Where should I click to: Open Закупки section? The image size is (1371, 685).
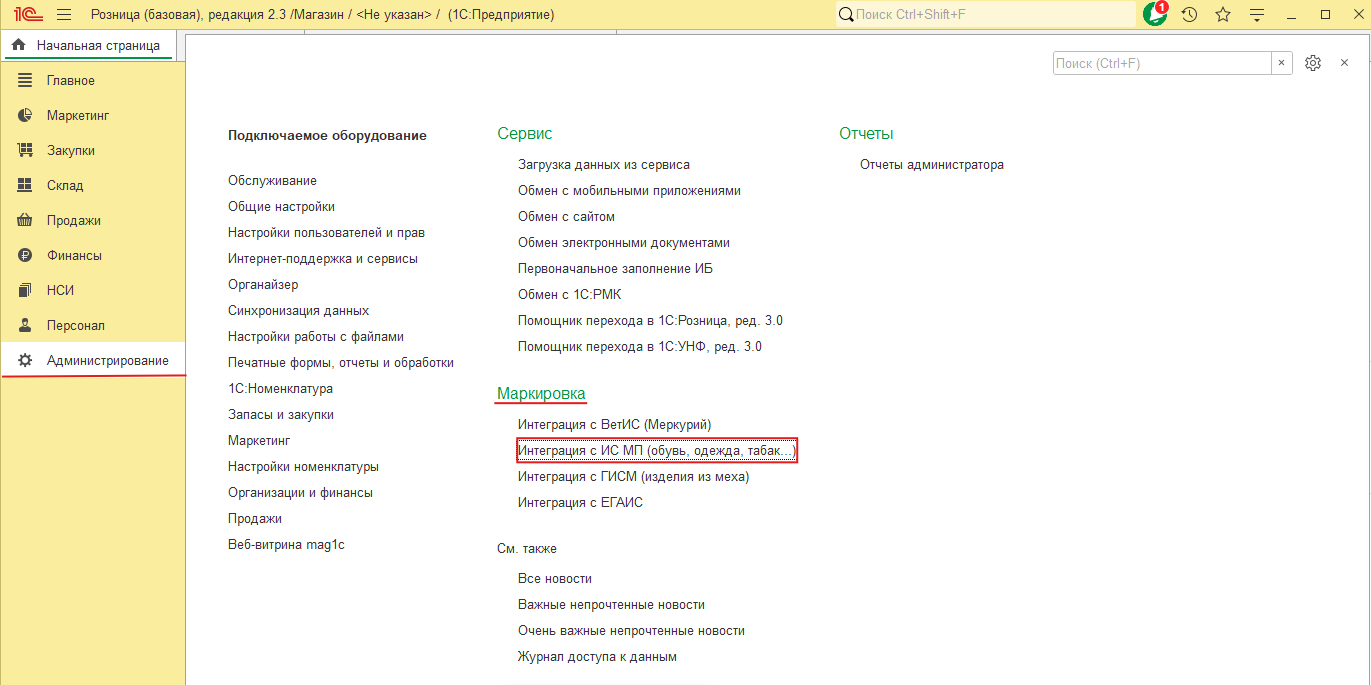click(92, 150)
